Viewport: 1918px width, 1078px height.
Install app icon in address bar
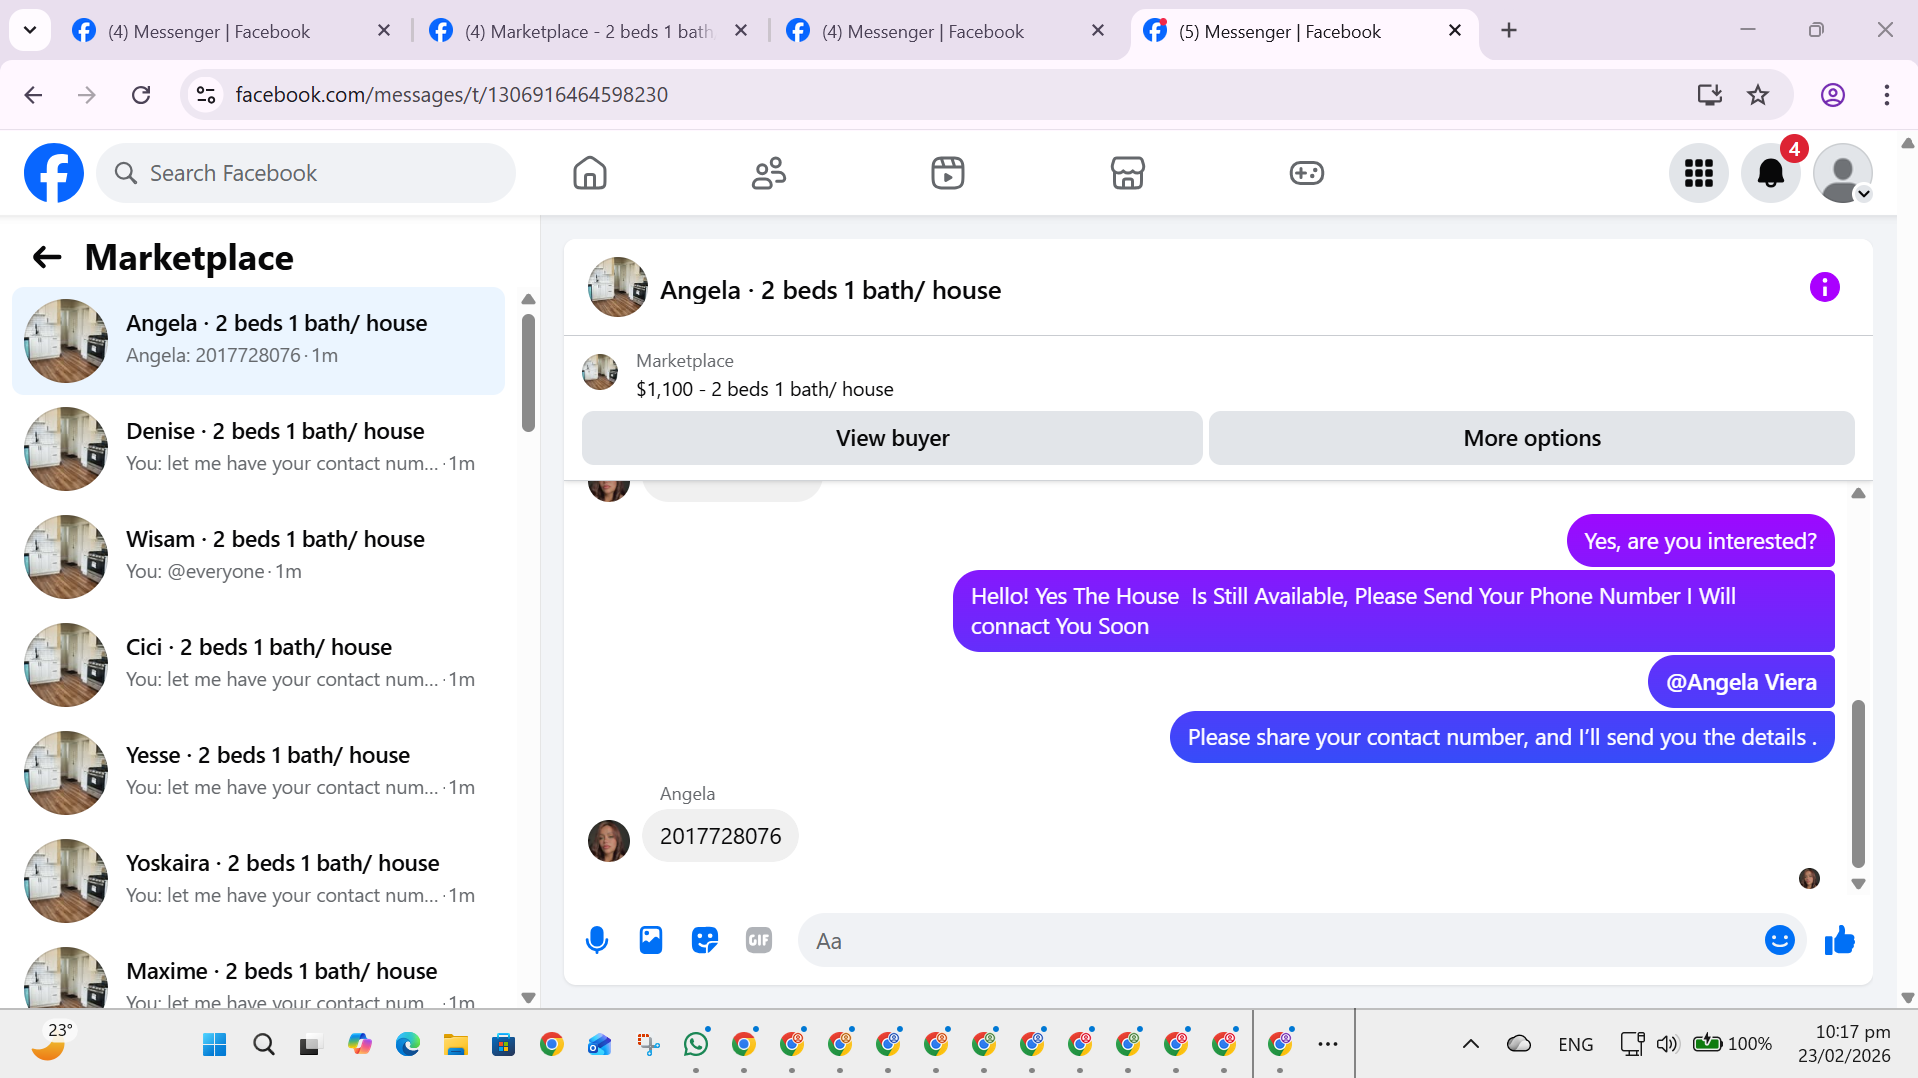point(1709,95)
